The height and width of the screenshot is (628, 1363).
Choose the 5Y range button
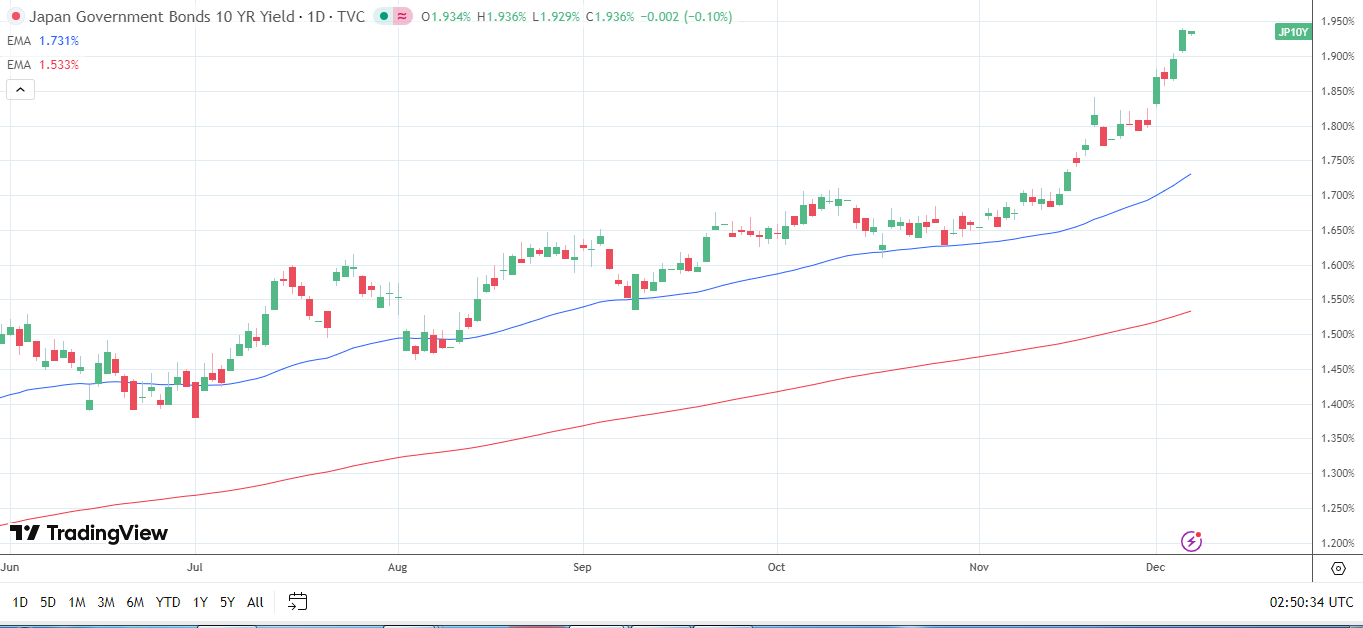pos(227,602)
